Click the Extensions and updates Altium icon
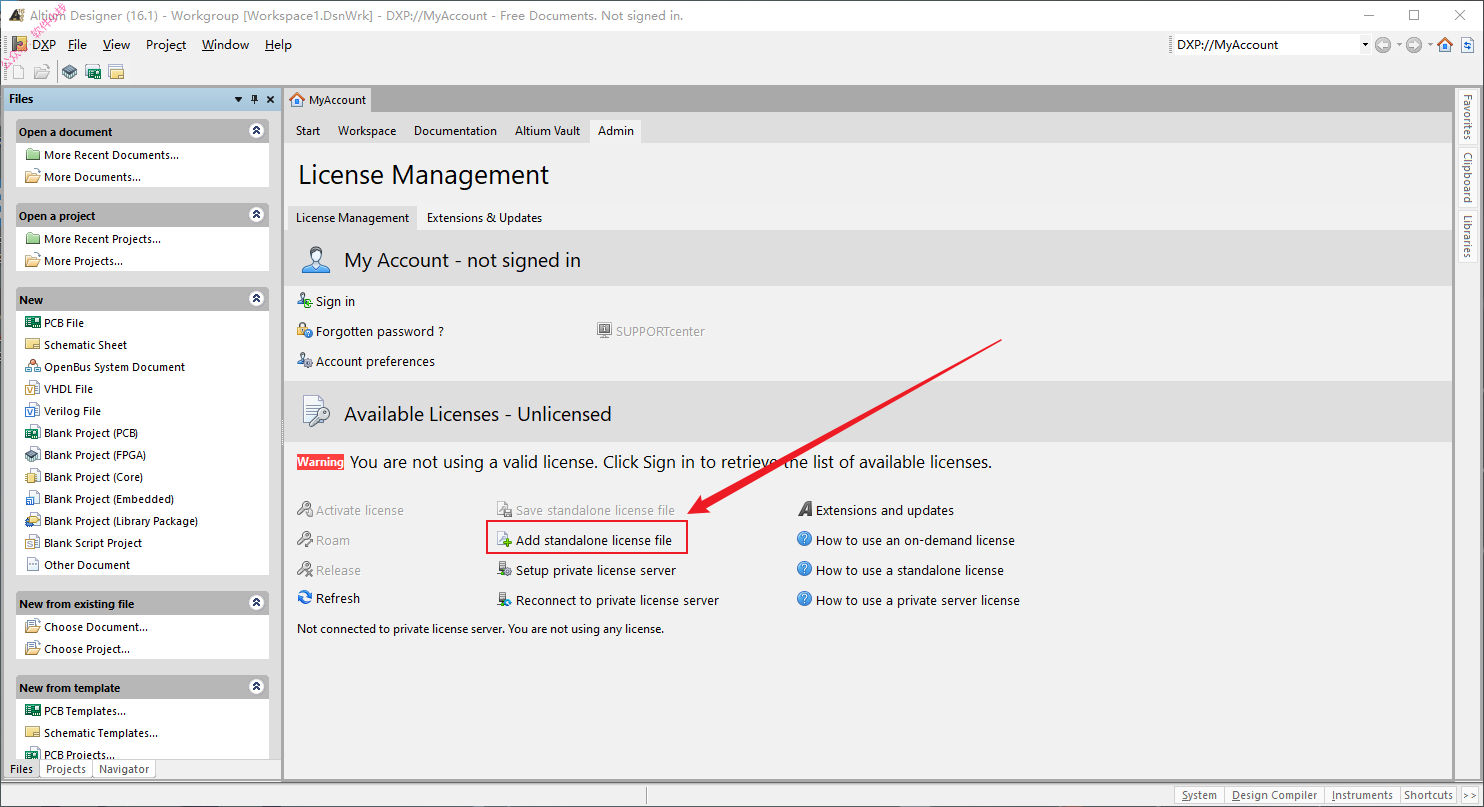Screen dimensions: 1484x807 point(805,510)
